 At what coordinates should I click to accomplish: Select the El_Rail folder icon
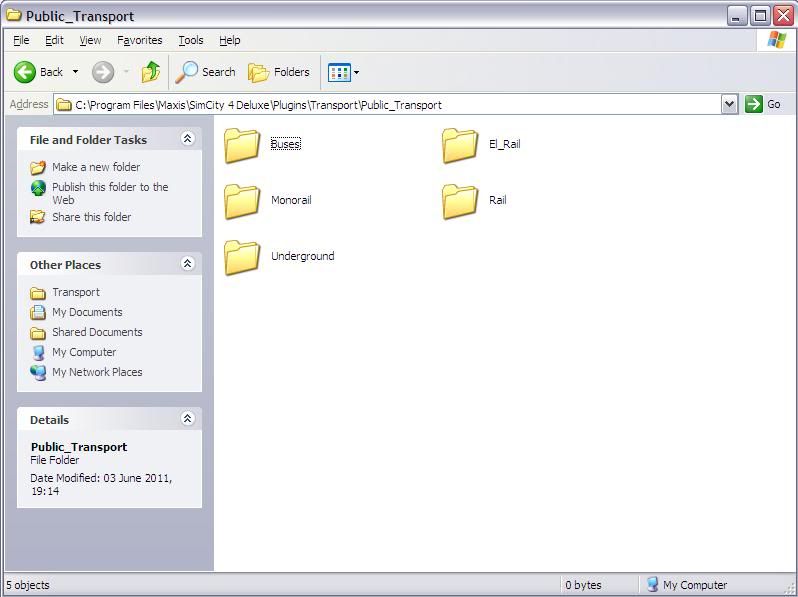point(460,146)
